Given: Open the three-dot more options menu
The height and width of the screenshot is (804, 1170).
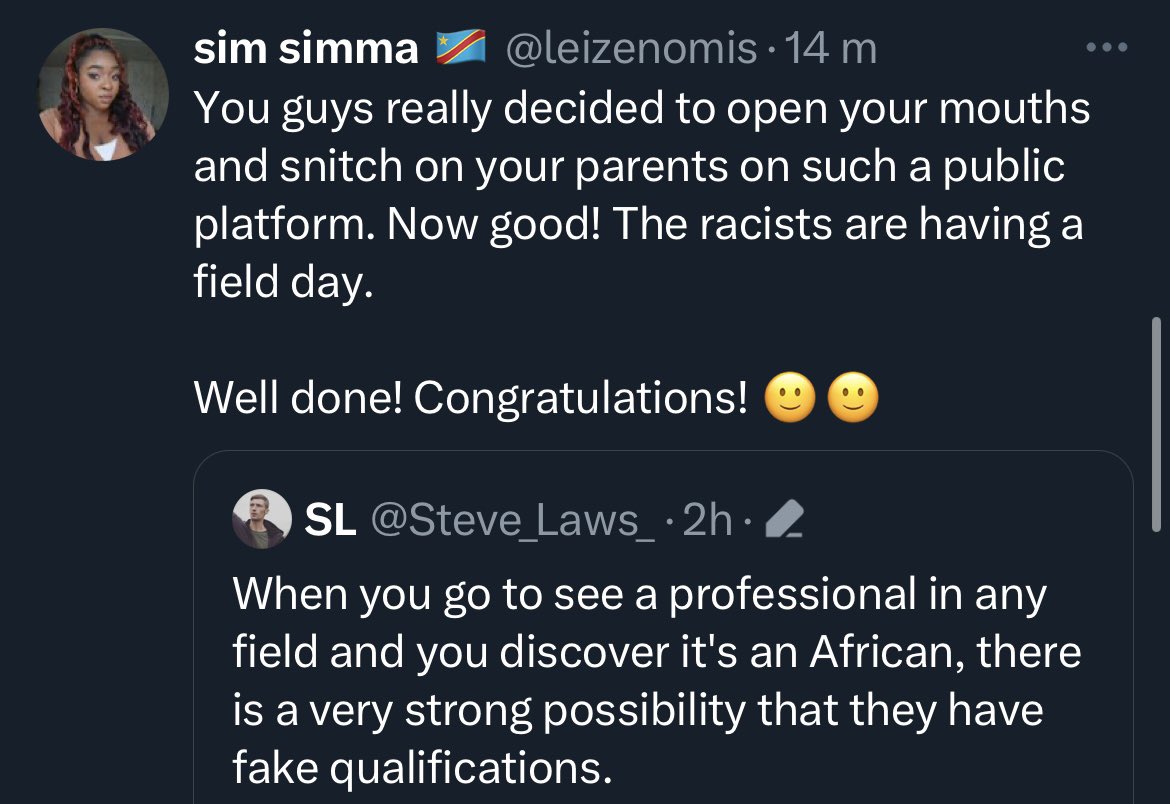Looking at the screenshot, I should (1107, 47).
